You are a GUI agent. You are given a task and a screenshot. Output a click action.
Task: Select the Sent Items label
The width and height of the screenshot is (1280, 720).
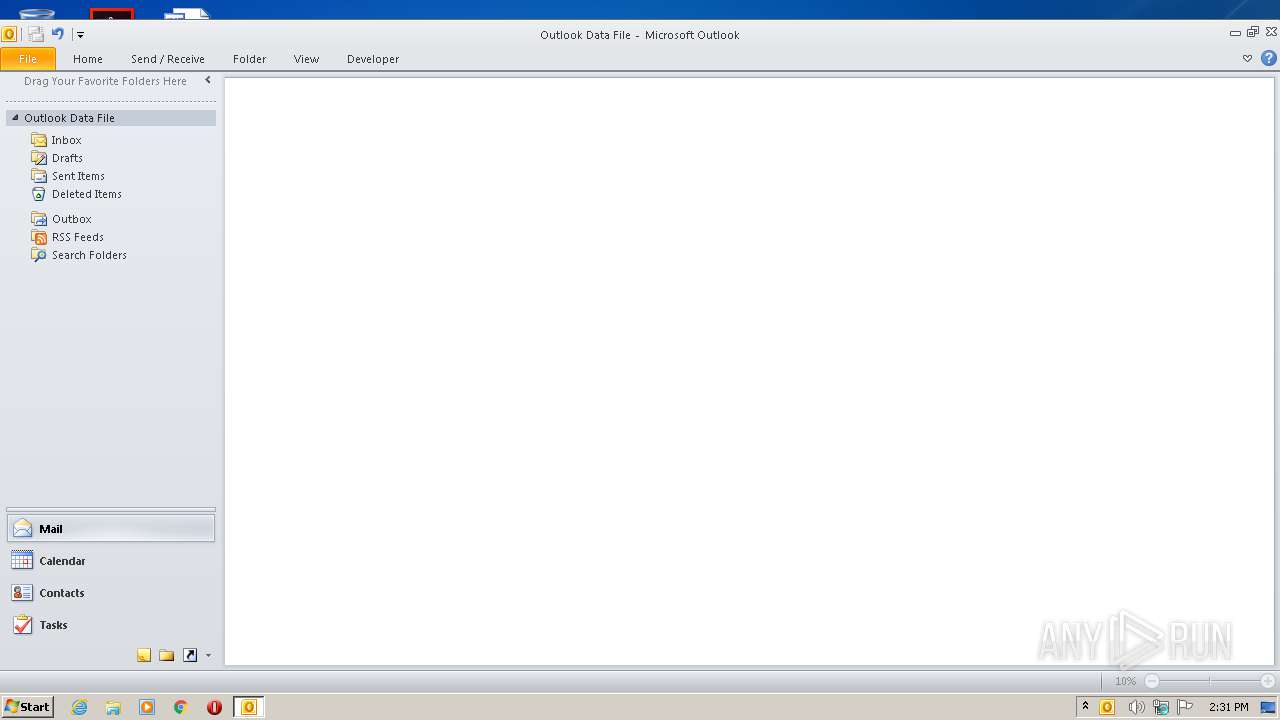[78, 177]
